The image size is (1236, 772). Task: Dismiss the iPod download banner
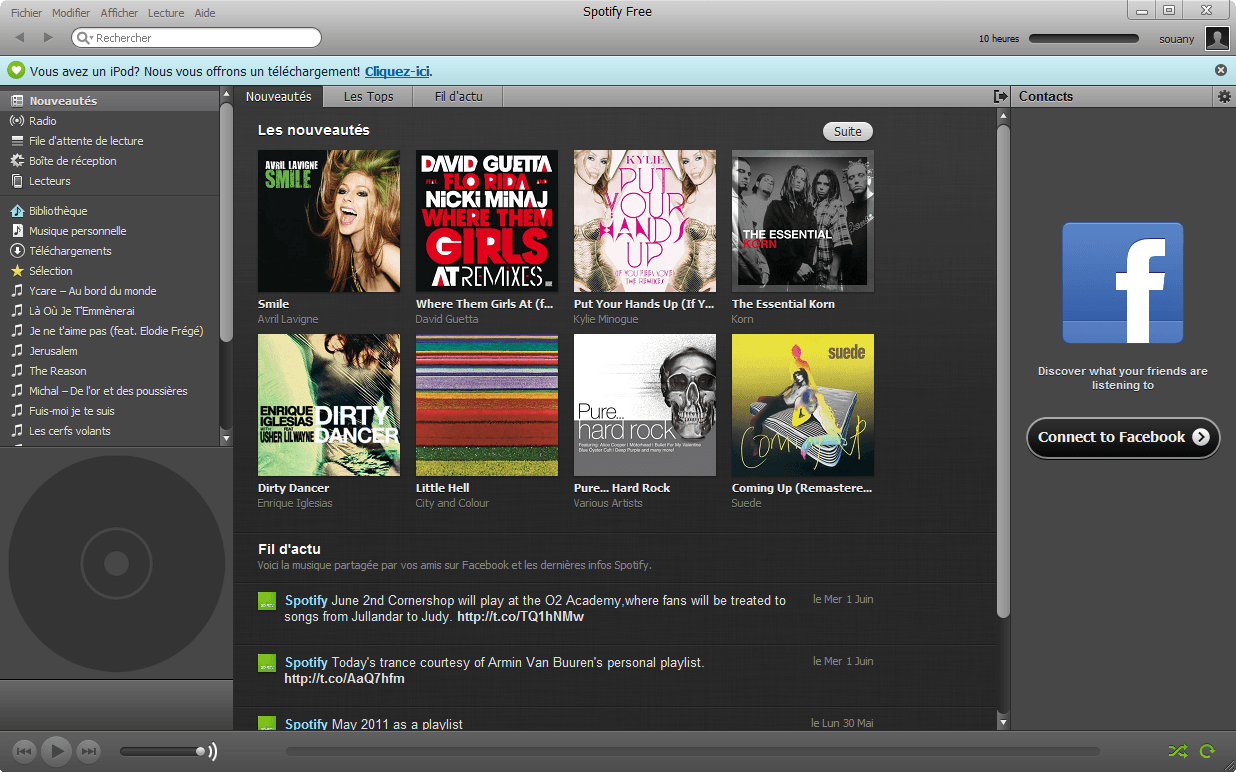(1221, 70)
